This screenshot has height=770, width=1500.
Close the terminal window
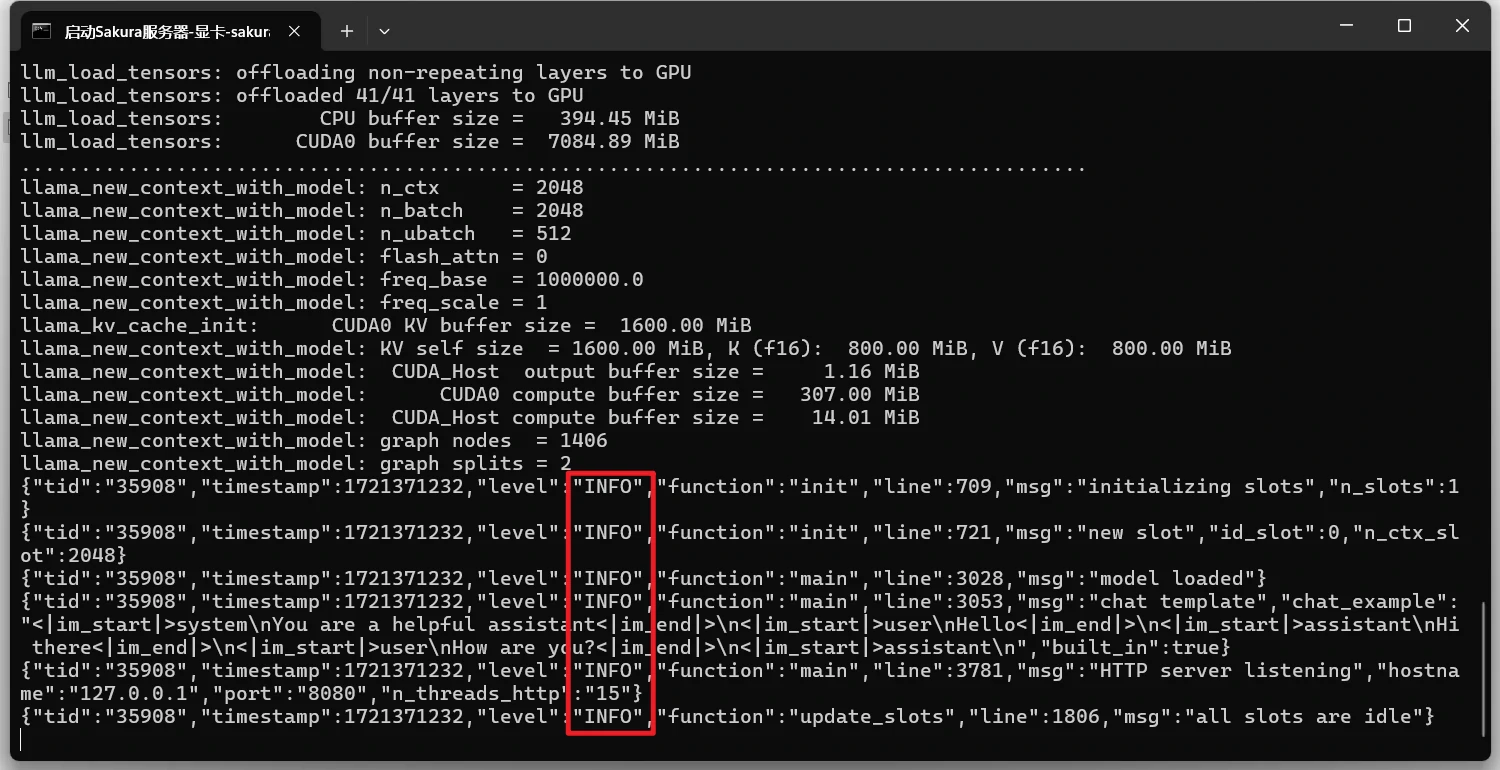tap(1462, 27)
